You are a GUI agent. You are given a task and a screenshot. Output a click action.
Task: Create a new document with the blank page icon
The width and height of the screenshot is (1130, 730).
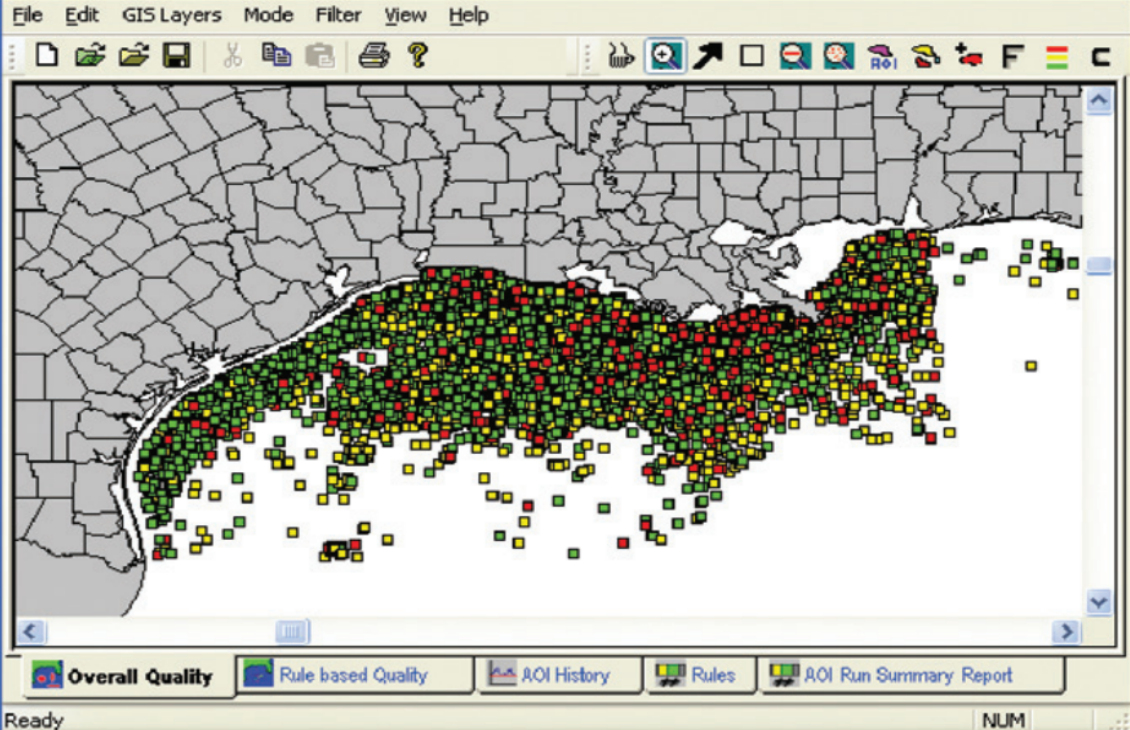[47, 55]
